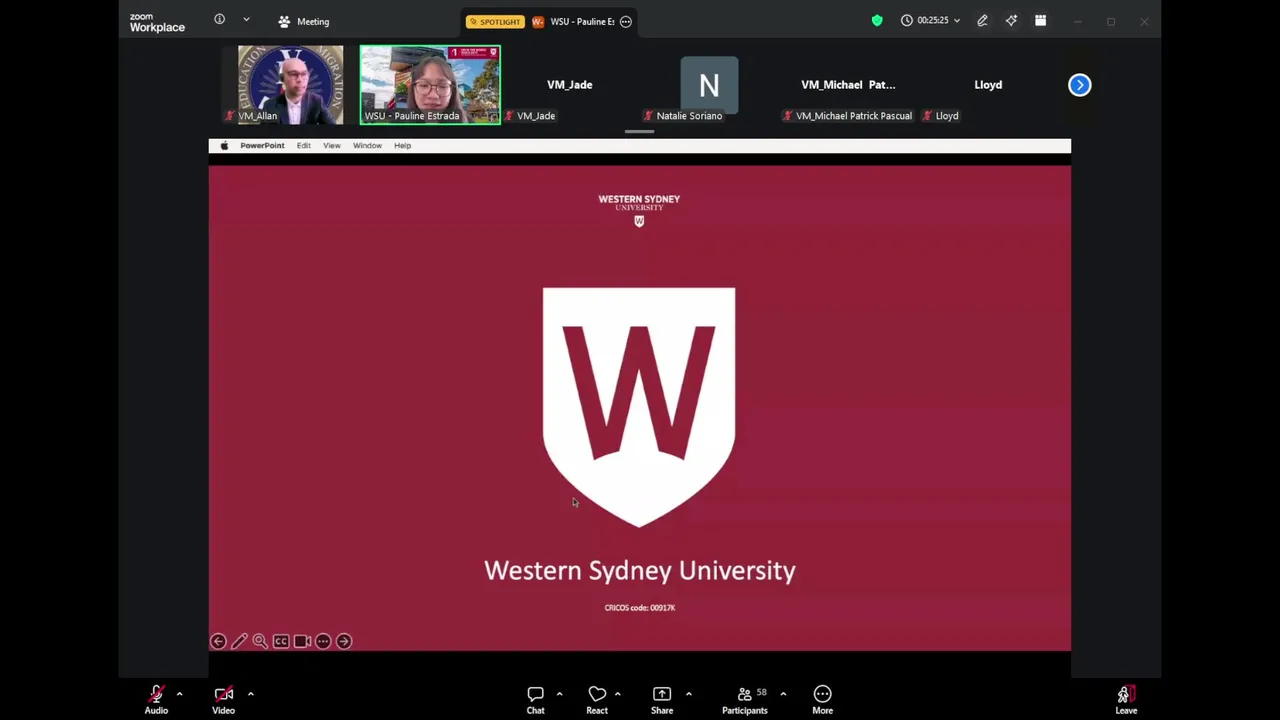This screenshot has width=1280, height=720.
Task: Leave the meeting
Action: click(x=1126, y=700)
